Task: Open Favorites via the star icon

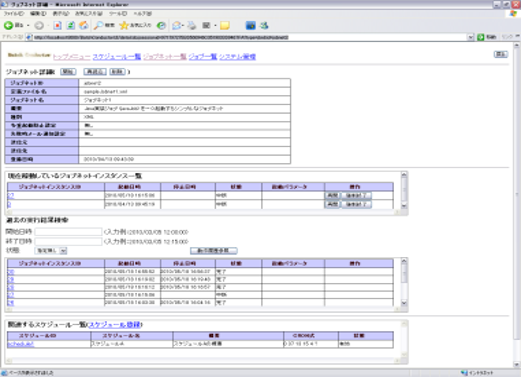Action: (124, 25)
